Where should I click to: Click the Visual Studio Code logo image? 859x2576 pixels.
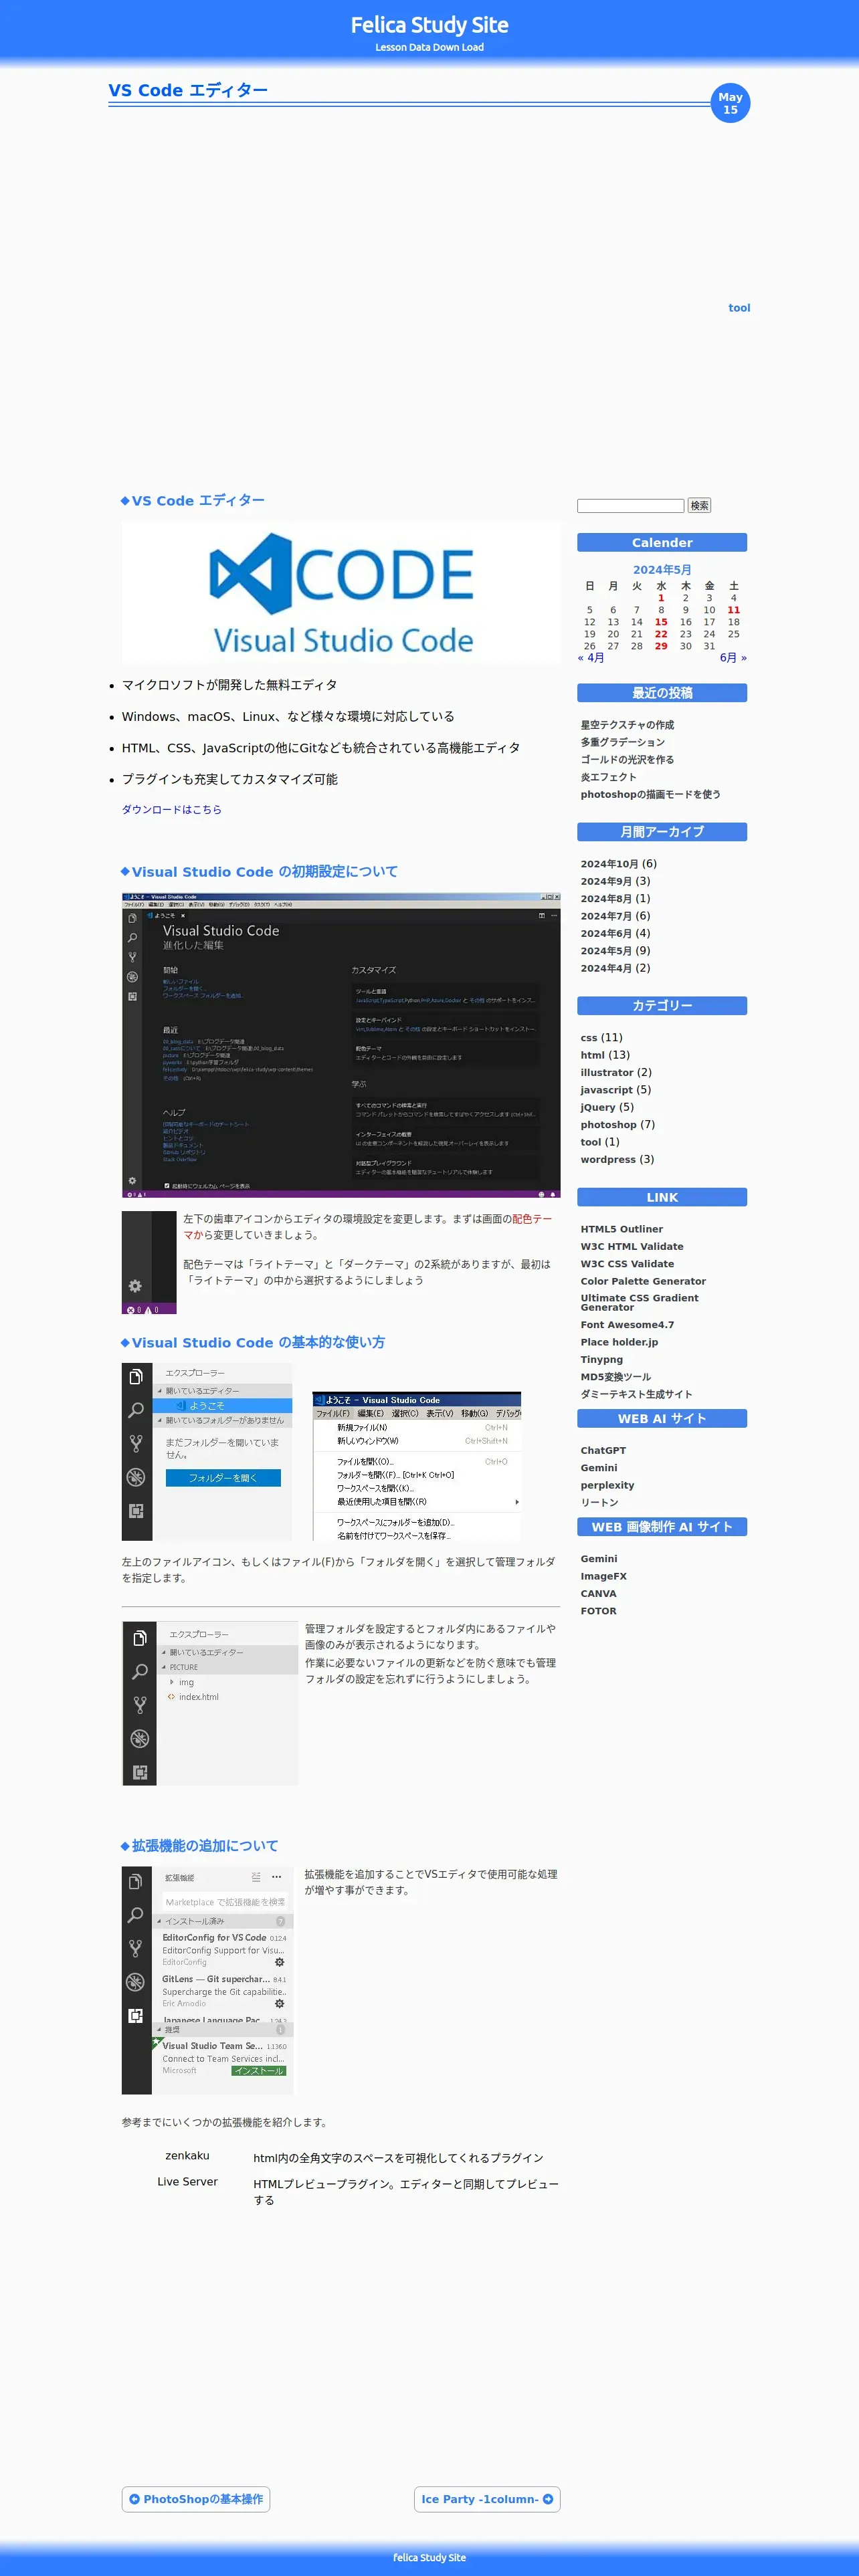(341, 593)
